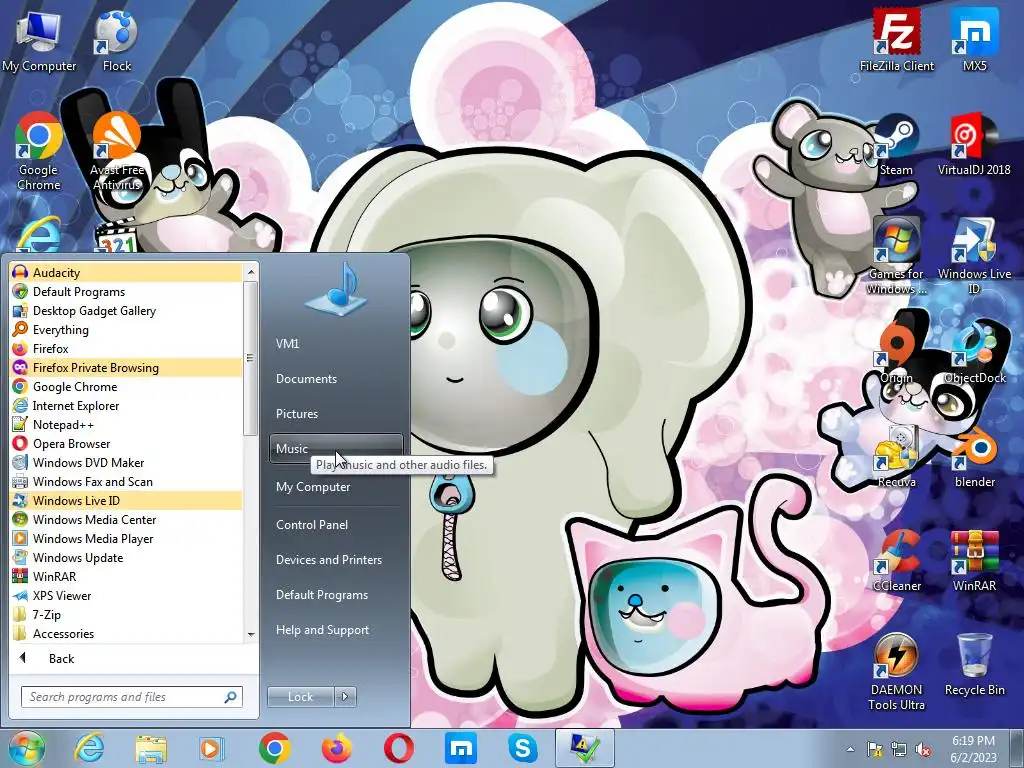Open Internet Explorer in the programs list
Image resolution: width=1024 pixels, height=768 pixels.
click(126, 405)
